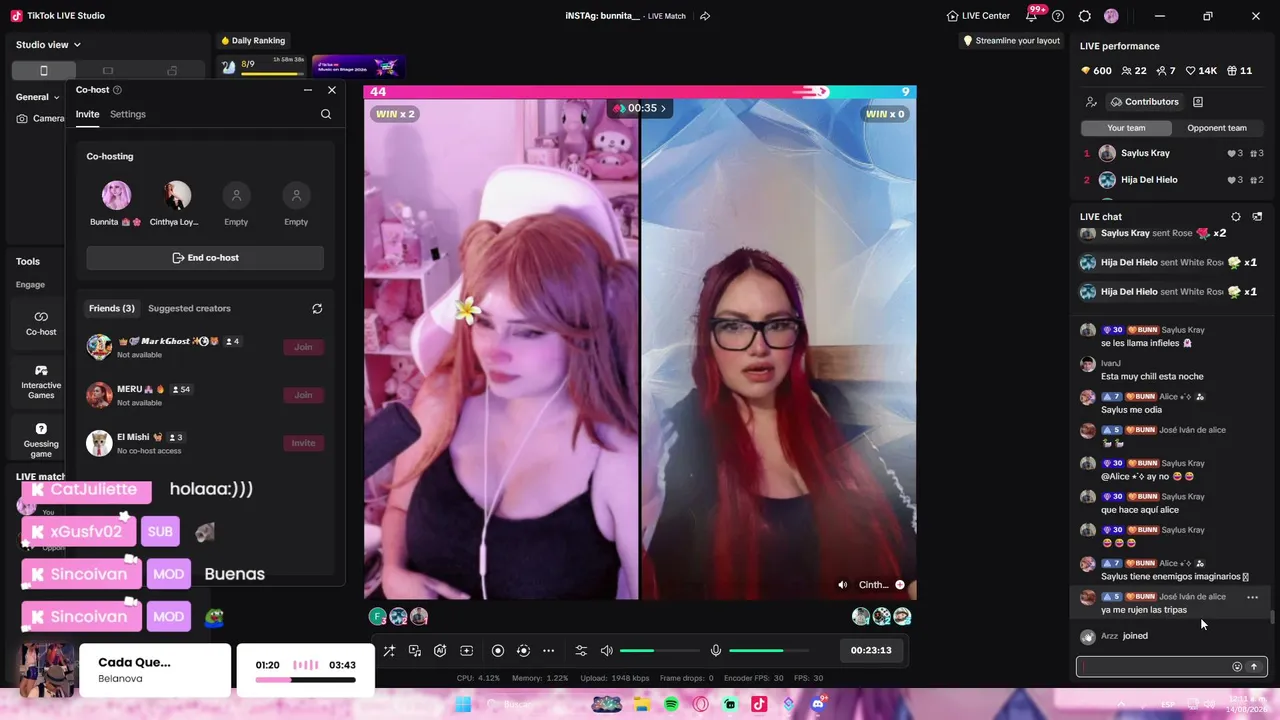Click the replay clip icon
Image resolution: width=1280 pixels, height=720 pixels.
click(x=523, y=650)
